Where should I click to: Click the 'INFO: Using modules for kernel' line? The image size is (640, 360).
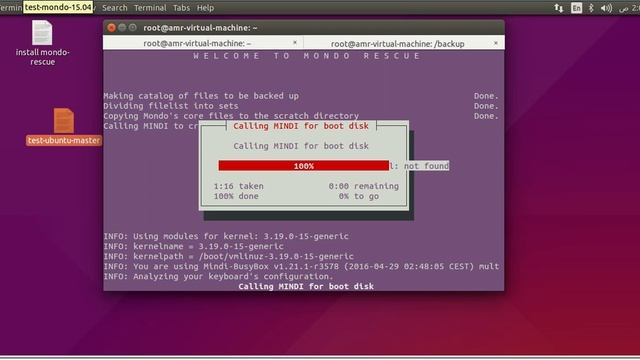[226, 236]
